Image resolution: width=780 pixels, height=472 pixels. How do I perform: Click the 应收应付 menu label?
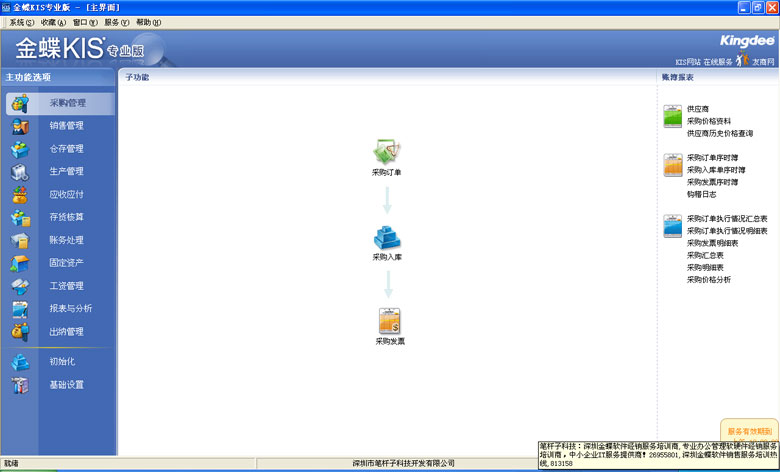pos(67,194)
